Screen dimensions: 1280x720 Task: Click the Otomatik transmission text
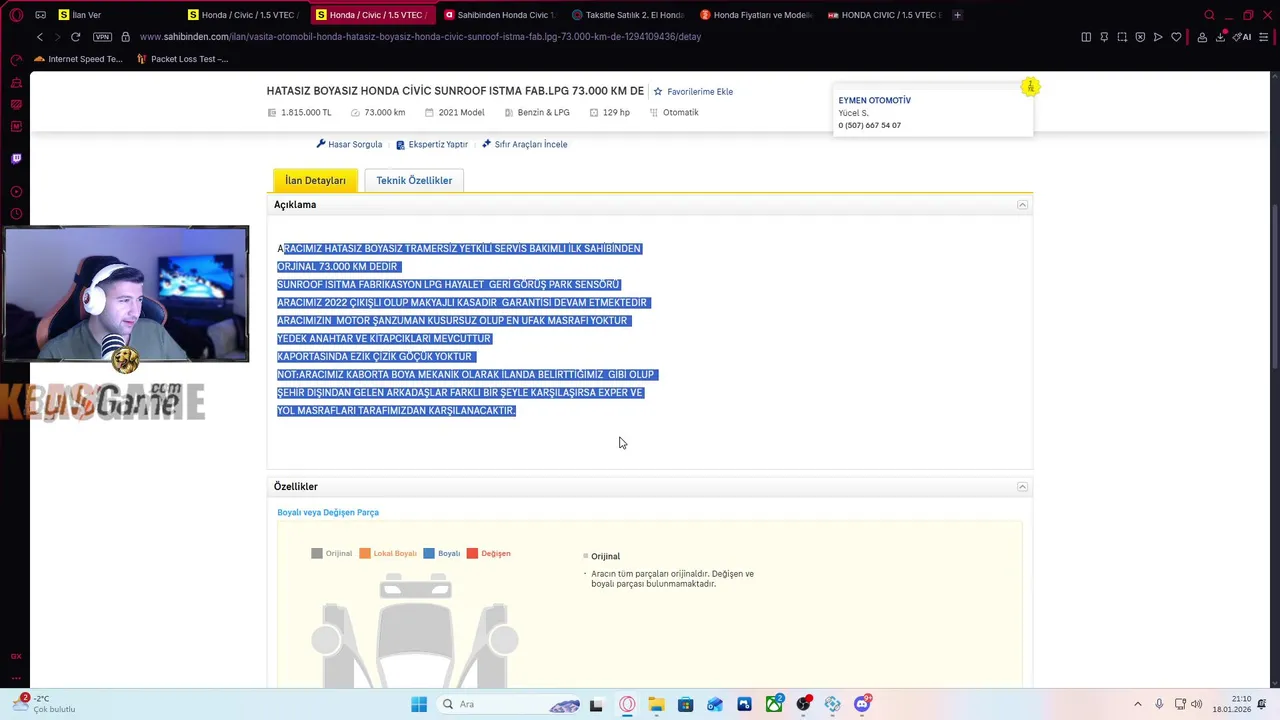[681, 113]
